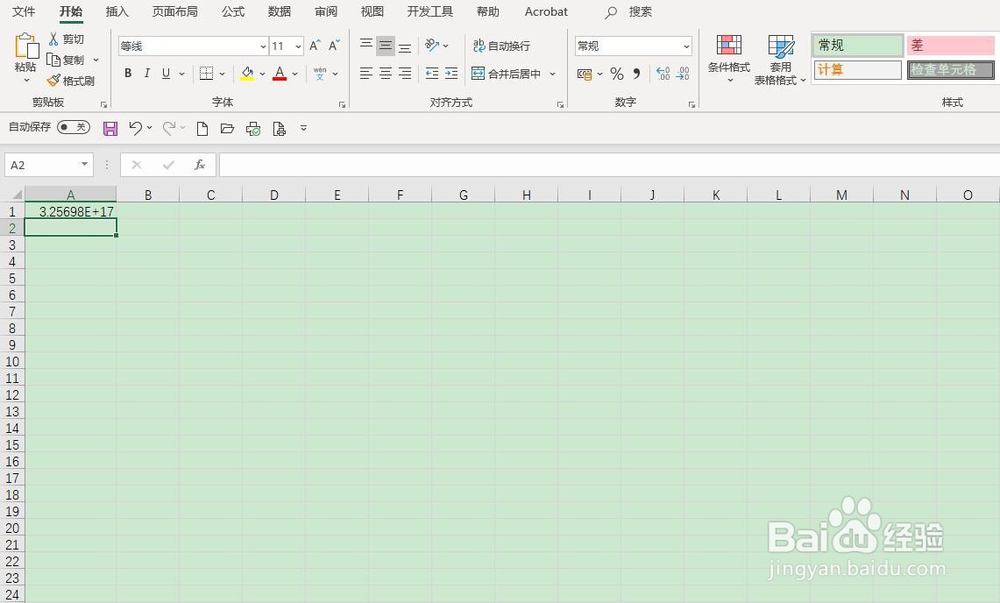Increase font size with A^ icon
1000x603 pixels.
(314, 46)
